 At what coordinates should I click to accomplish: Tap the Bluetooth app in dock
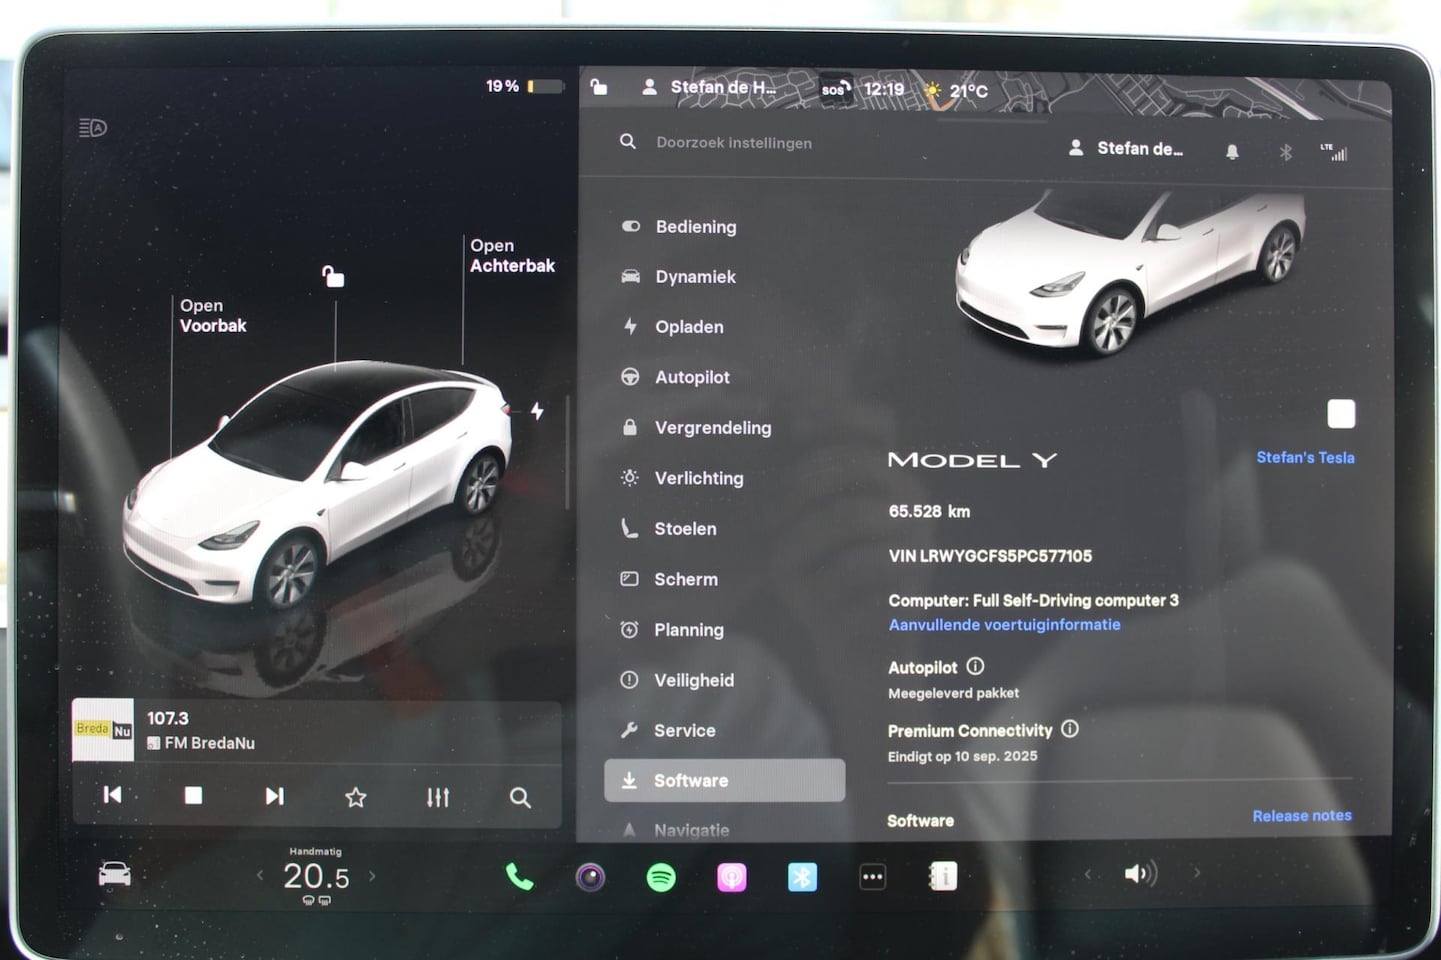tap(802, 877)
